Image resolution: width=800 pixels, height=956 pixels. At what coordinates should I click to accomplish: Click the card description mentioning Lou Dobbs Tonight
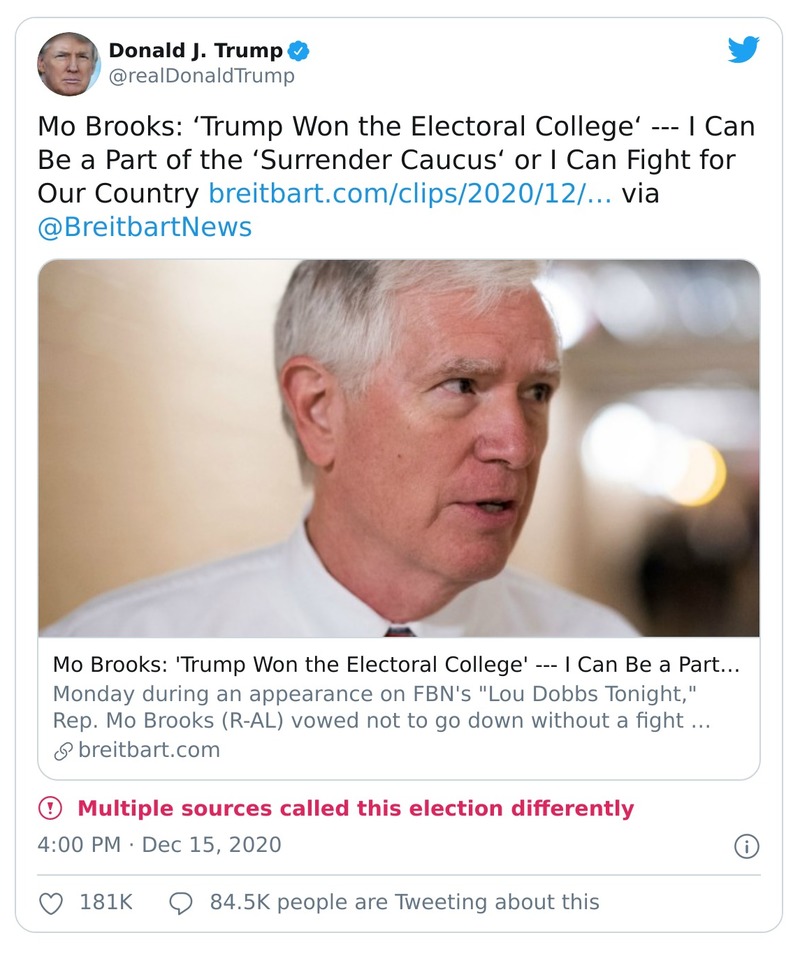pos(382,707)
